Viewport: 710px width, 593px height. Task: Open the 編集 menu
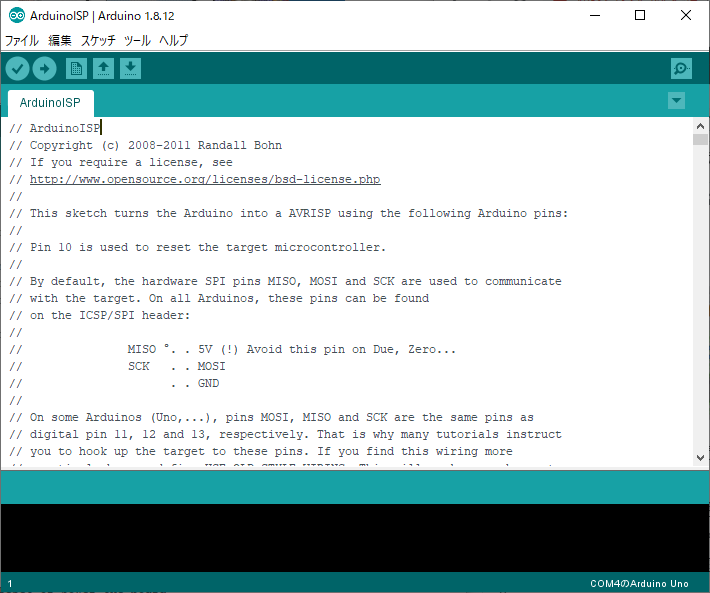60,40
